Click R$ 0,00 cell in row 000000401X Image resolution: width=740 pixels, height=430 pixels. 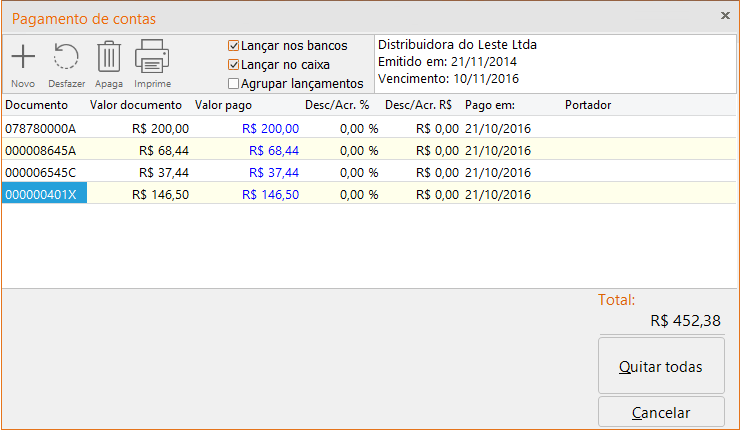pos(437,194)
